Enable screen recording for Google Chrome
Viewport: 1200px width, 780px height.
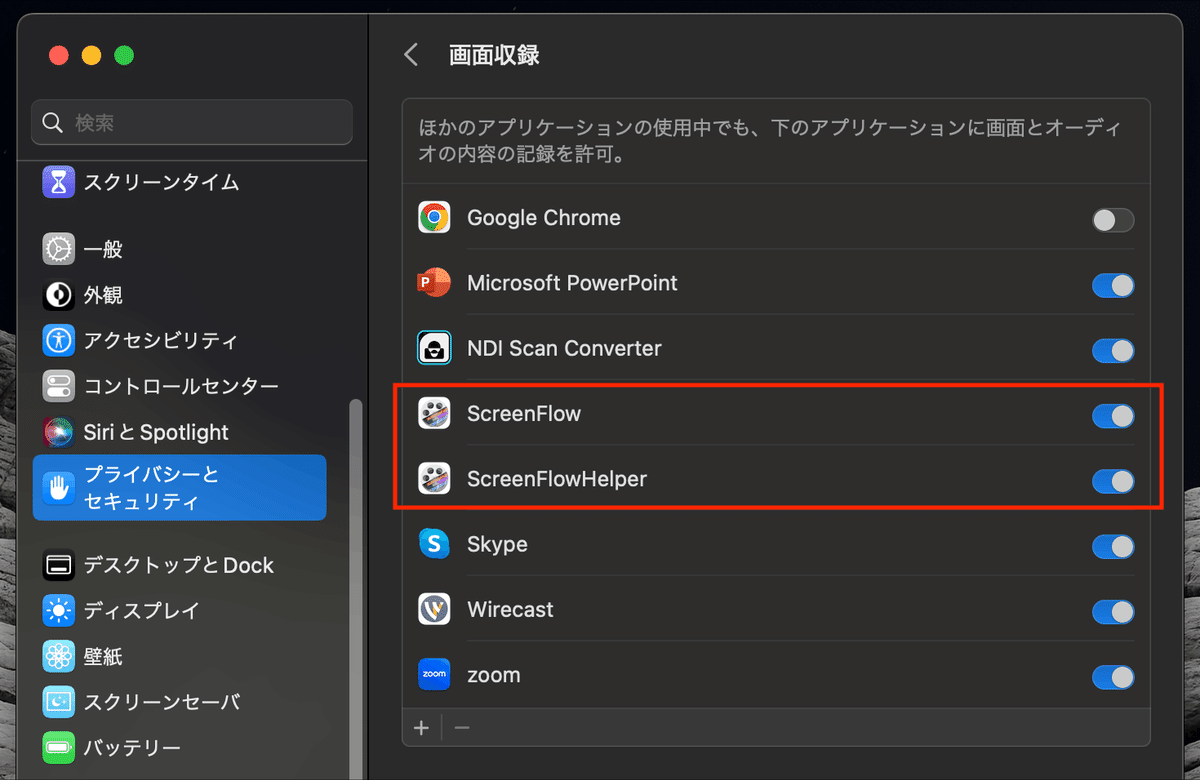[x=1113, y=220]
